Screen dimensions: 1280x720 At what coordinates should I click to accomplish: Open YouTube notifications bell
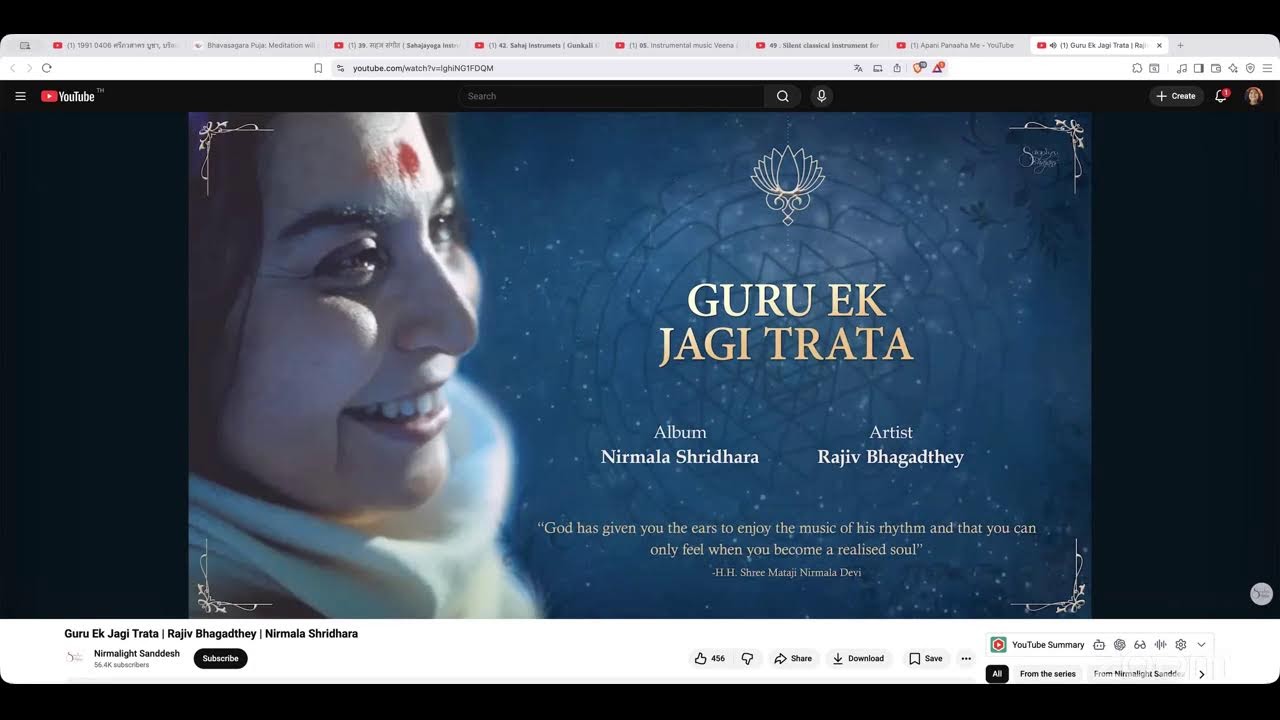(1221, 96)
